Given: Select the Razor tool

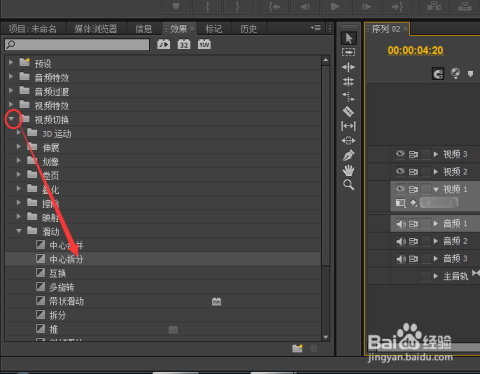Looking at the screenshot, I should pyautogui.click(x=349, y=111).
